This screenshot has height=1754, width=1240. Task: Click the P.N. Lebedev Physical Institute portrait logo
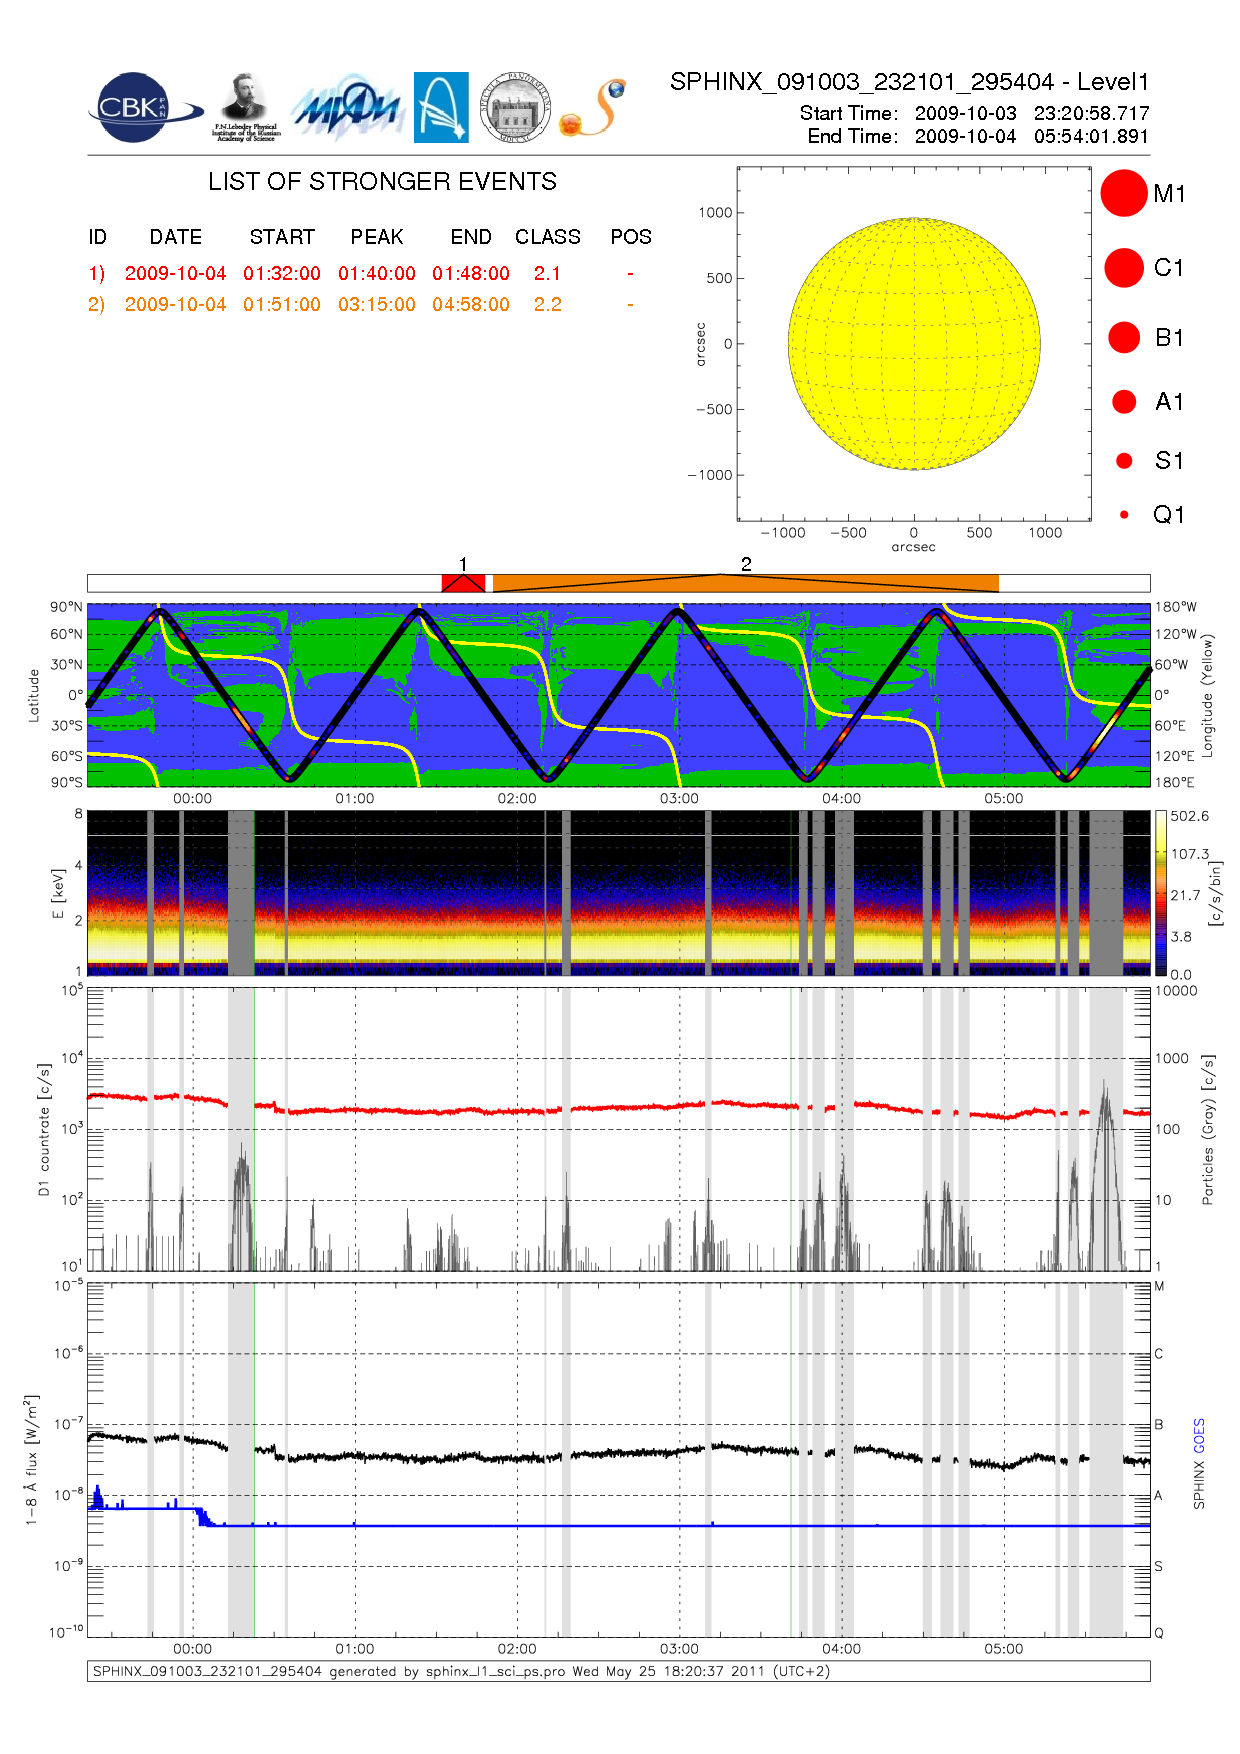pos(245,108)
